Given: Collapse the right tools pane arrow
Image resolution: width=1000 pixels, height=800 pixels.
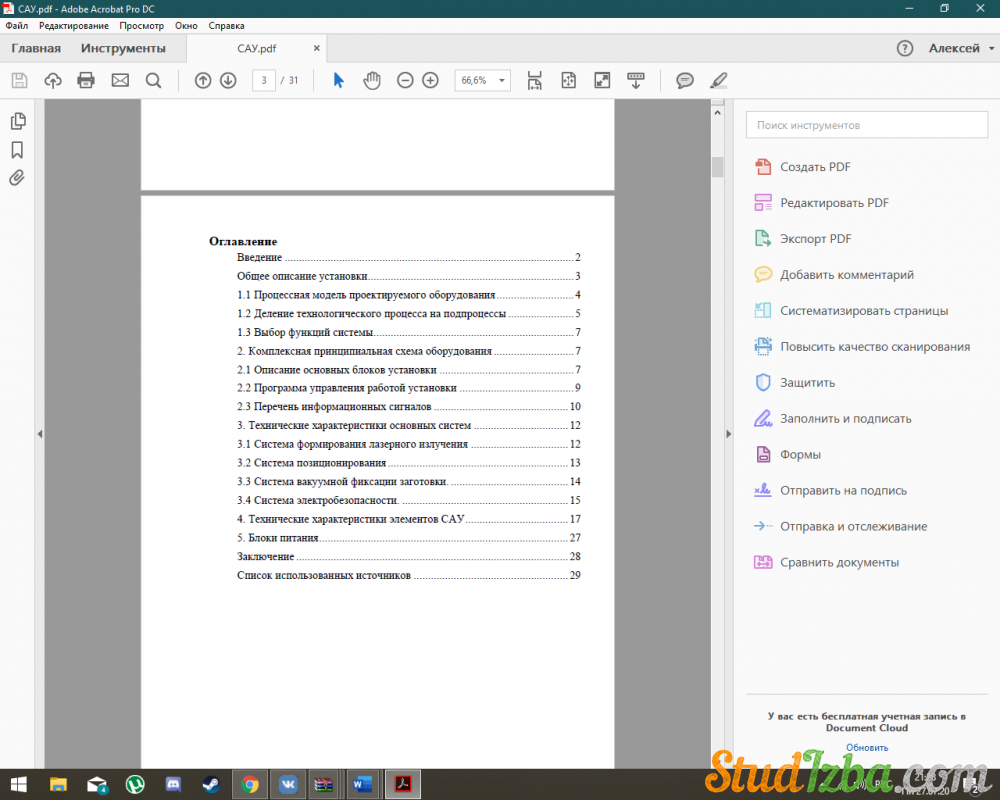Looking at the screenshot, I should [x=728, y=434].
